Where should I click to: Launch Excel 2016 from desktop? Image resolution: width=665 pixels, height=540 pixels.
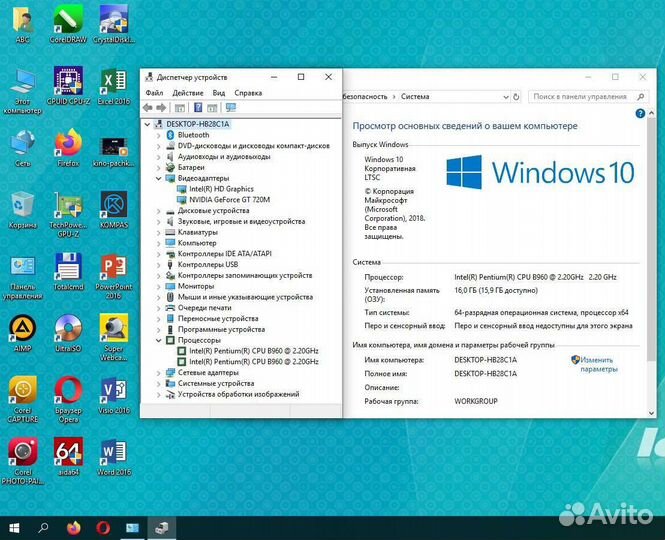(114, 86)
